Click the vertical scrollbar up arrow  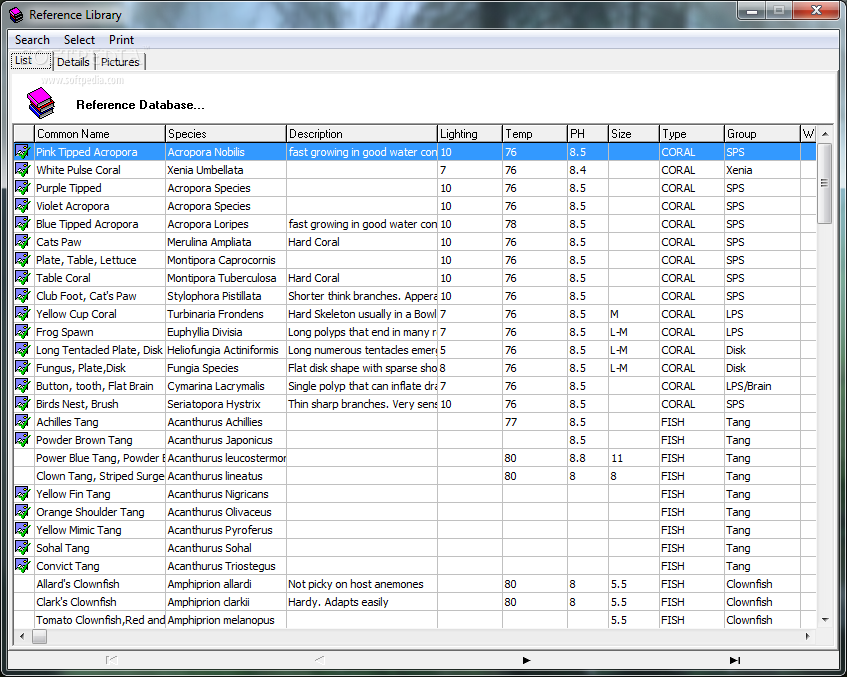point(825,133)
